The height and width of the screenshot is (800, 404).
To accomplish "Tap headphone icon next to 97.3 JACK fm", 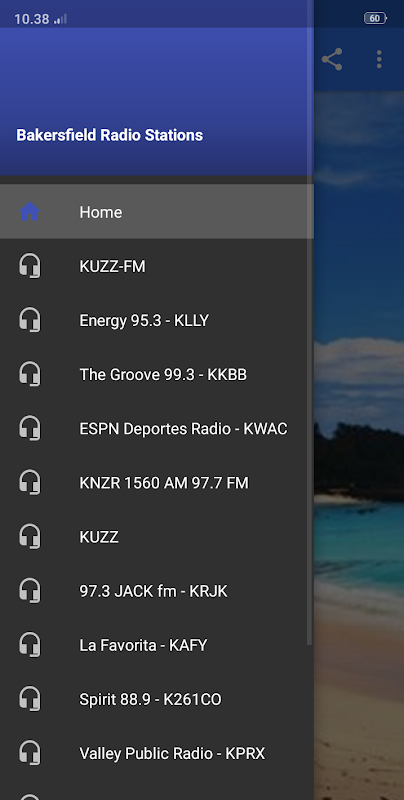I will [30, 590].
